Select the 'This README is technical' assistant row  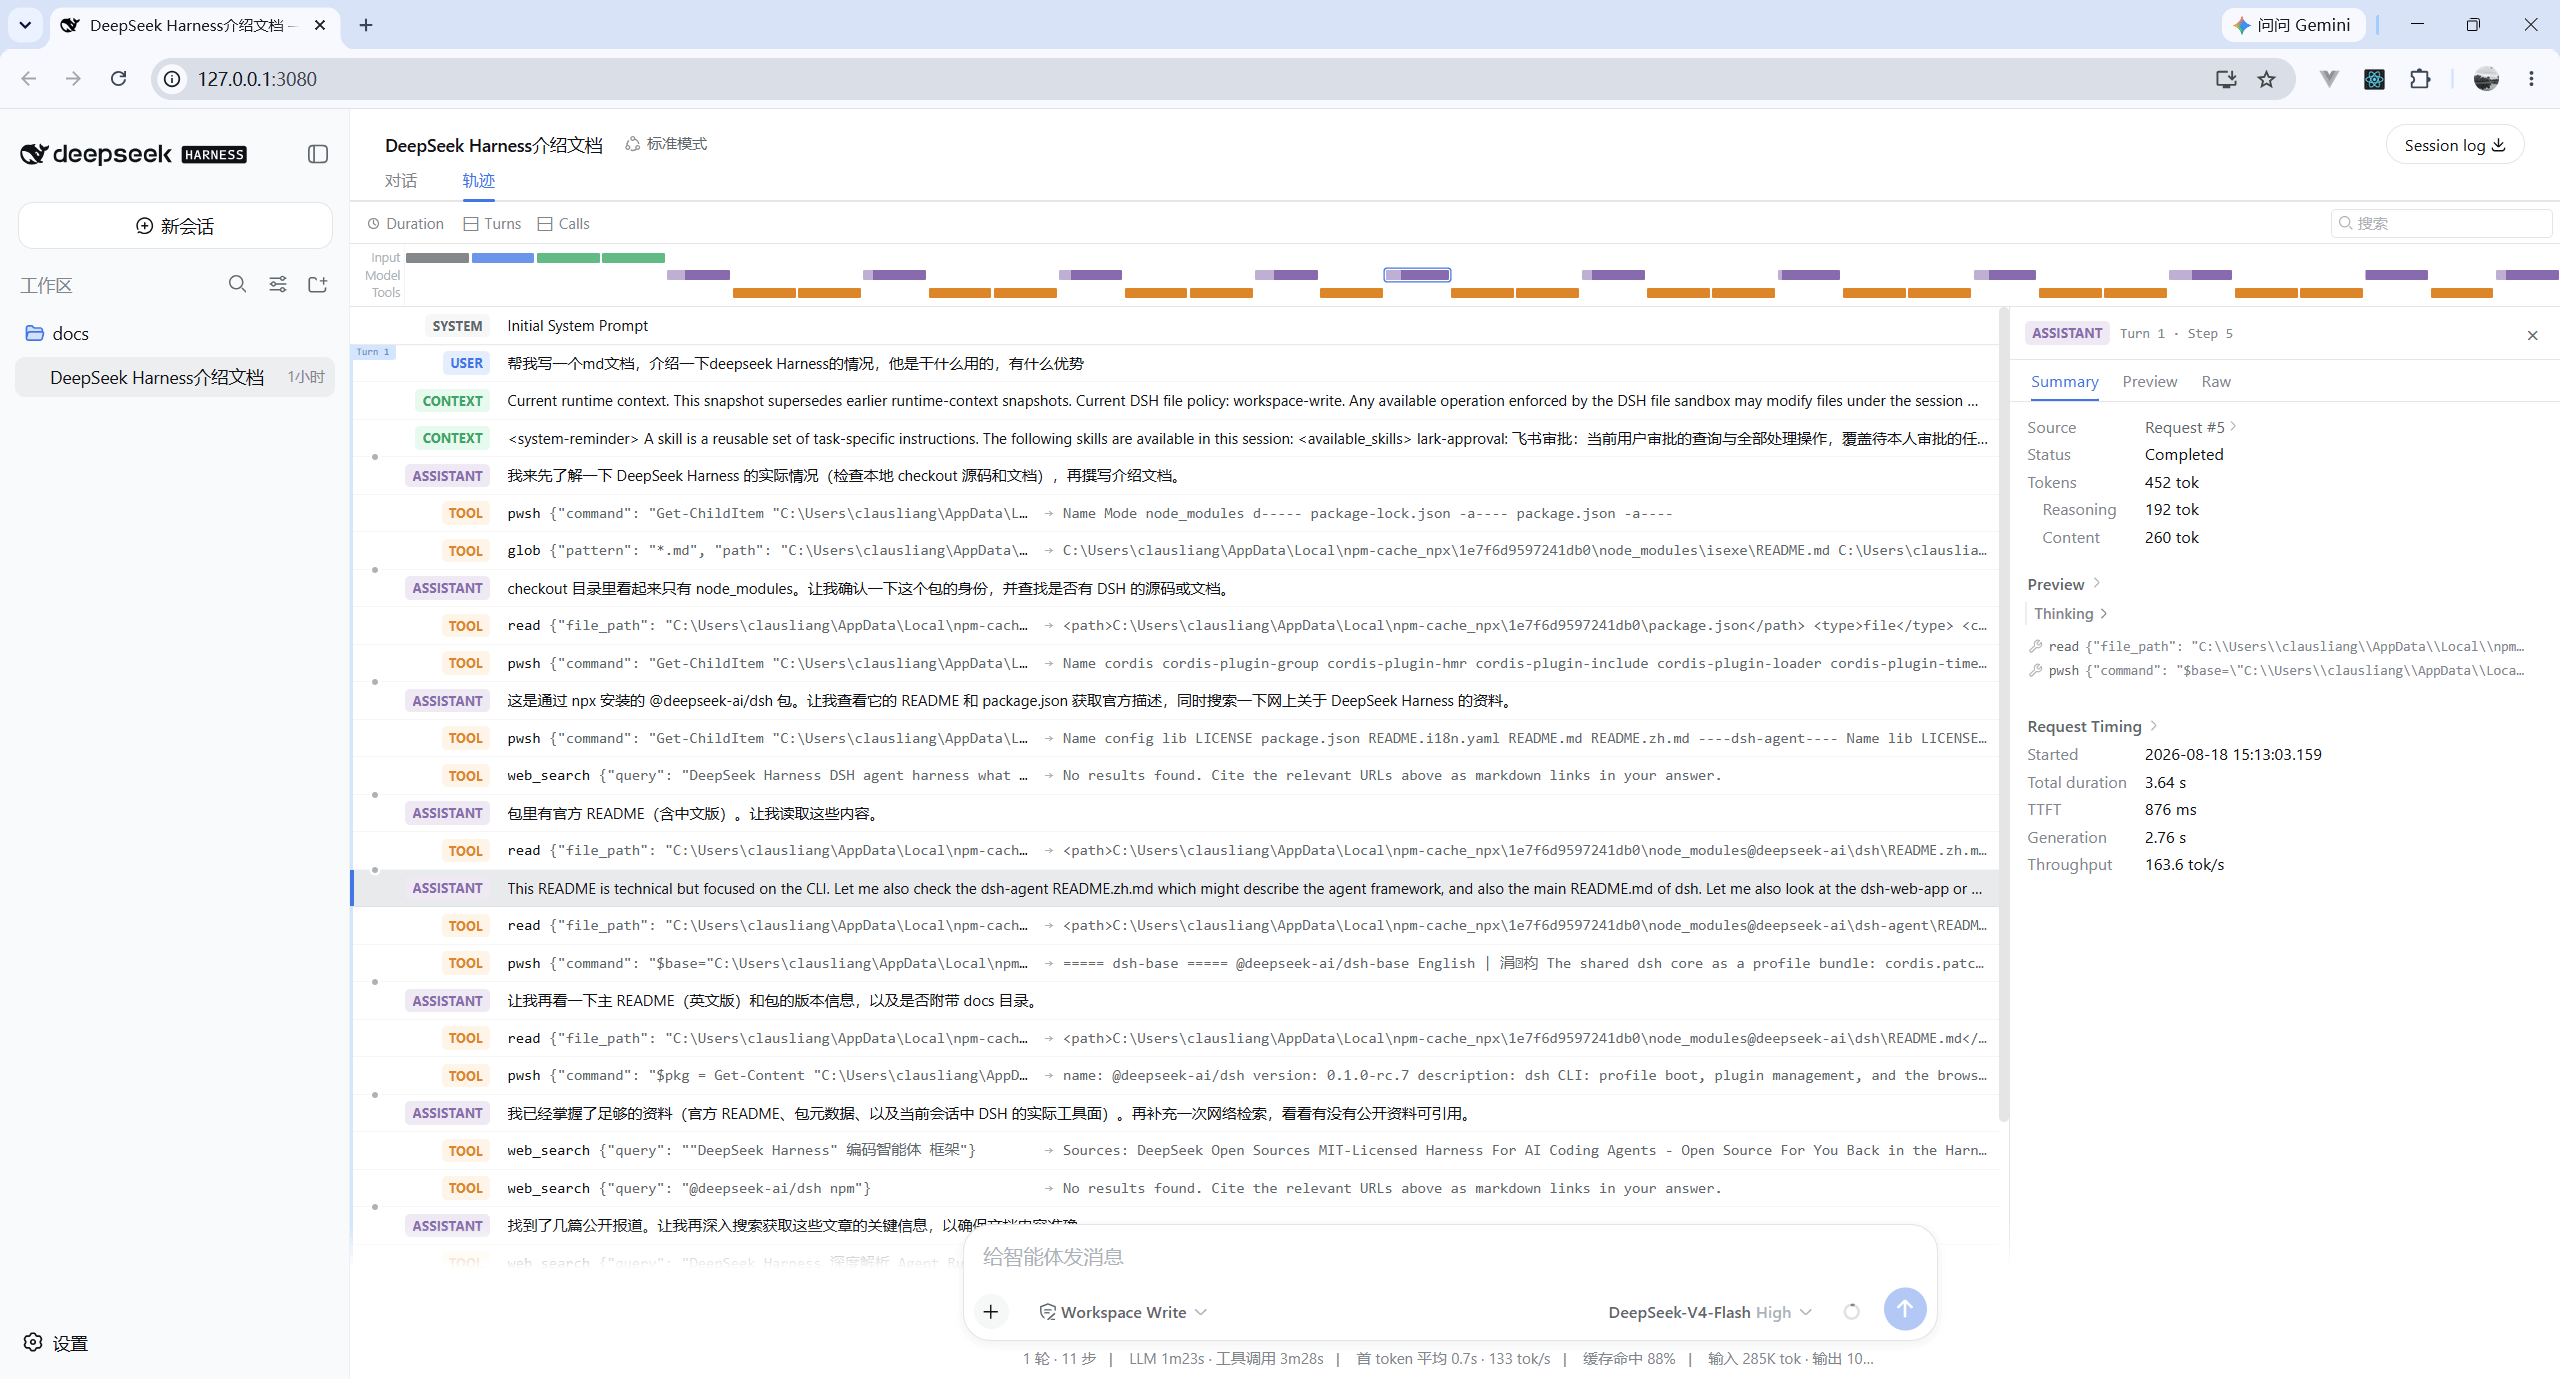(1174, 888)
